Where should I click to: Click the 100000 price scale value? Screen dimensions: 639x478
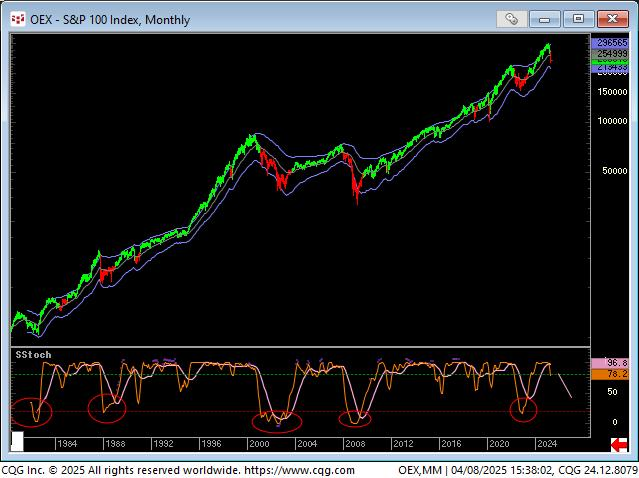(613, 121)
